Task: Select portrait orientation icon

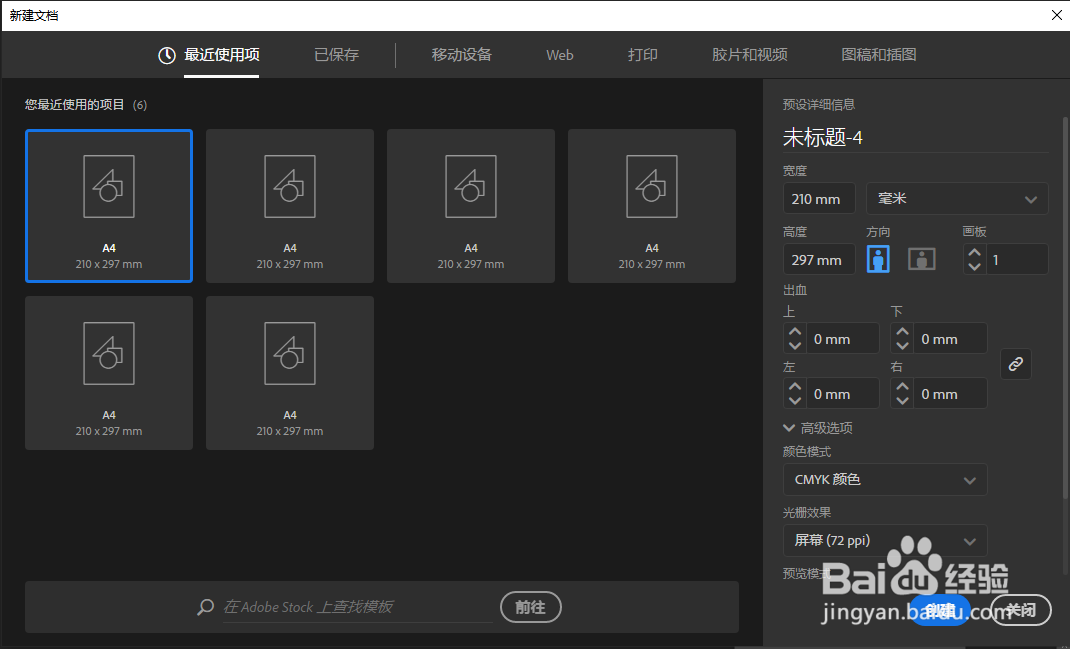Action: coord(878,259)
